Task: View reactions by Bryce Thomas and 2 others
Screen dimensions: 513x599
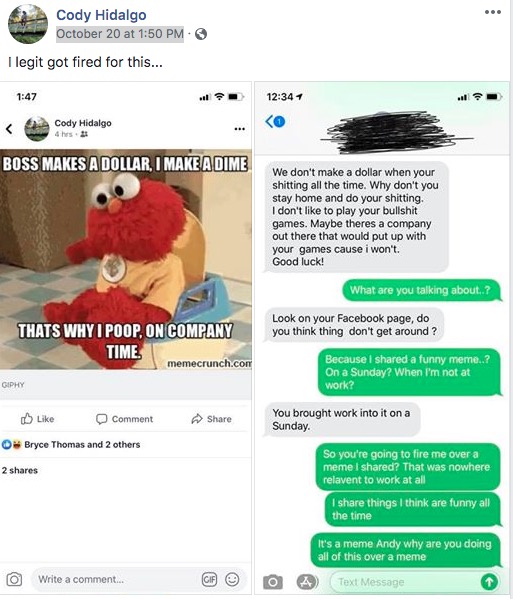Action: coord(71,444)
